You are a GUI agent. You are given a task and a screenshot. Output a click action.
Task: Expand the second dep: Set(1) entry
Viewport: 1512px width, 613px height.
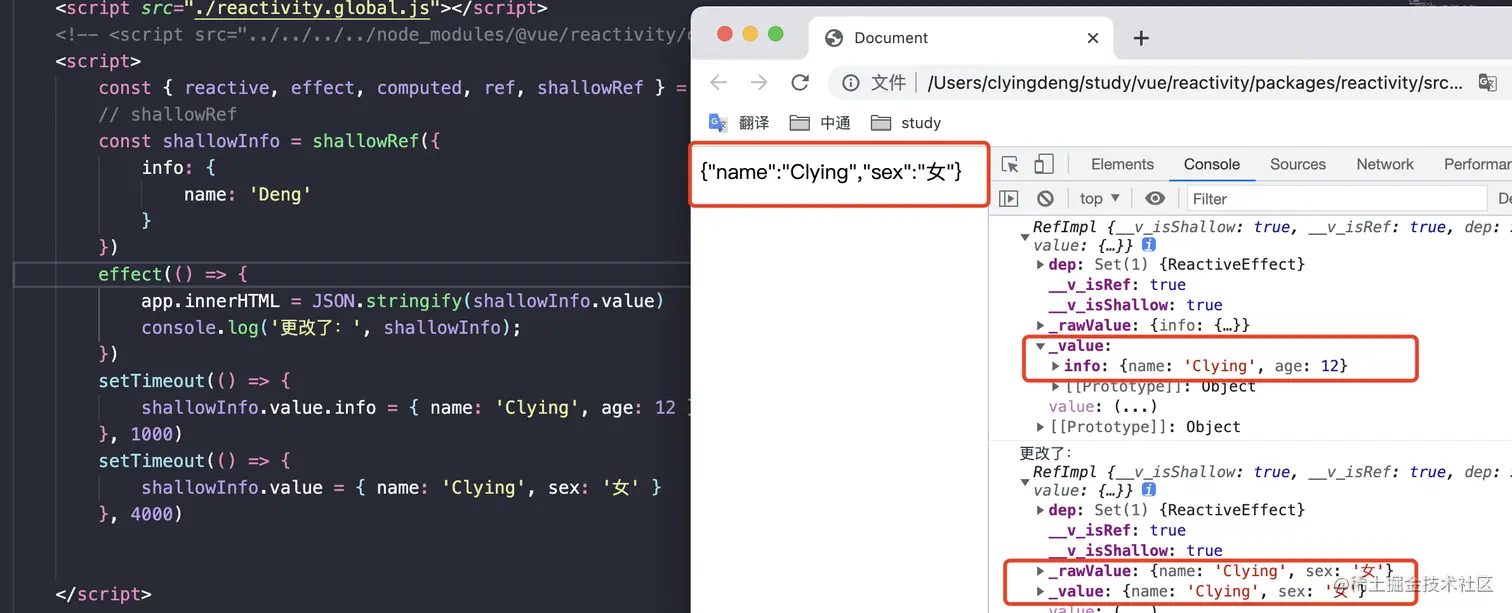tap(1041, 510)
